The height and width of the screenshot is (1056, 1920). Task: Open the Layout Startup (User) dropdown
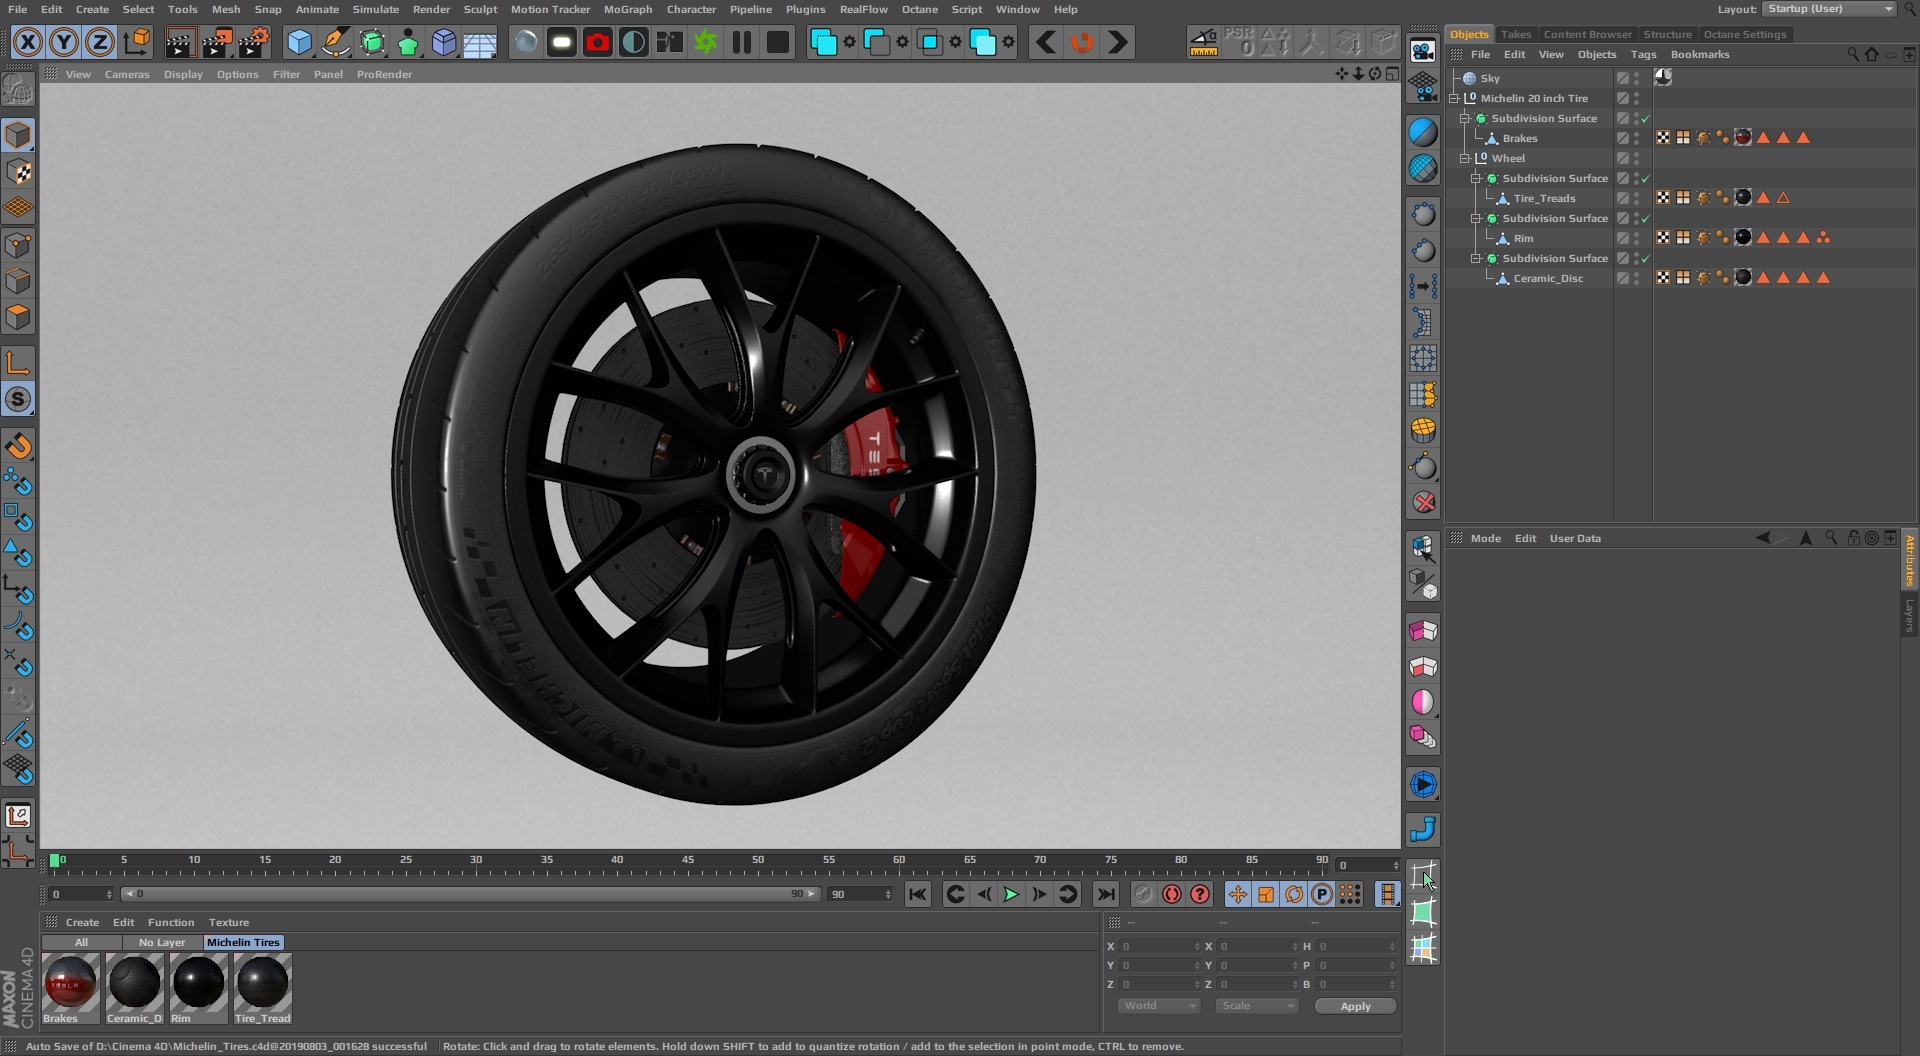1829,9
